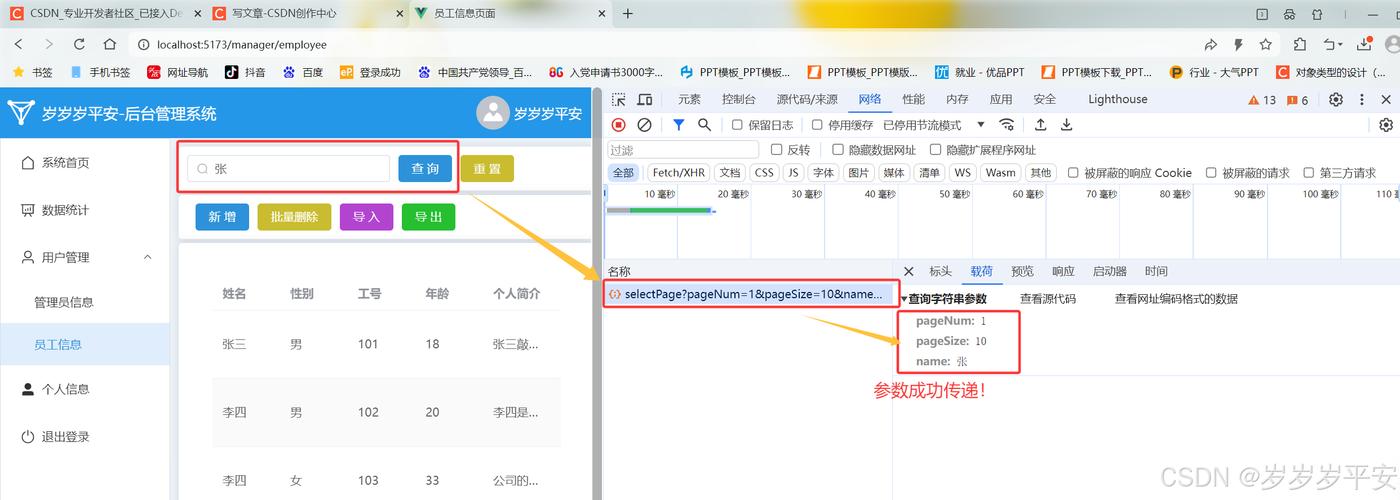The height and width of the screenshot is (500, 1400).
Task: Check 被屏蔽的请求 option
Action: 1211,173
